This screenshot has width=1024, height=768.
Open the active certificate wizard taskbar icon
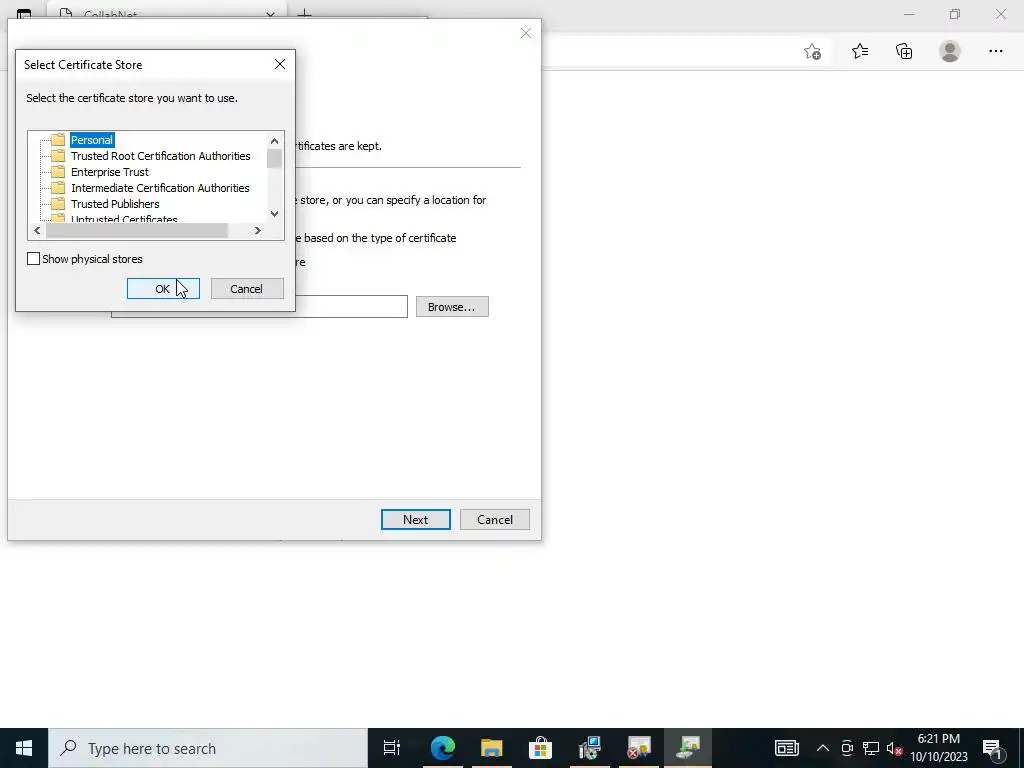(688, 748)
